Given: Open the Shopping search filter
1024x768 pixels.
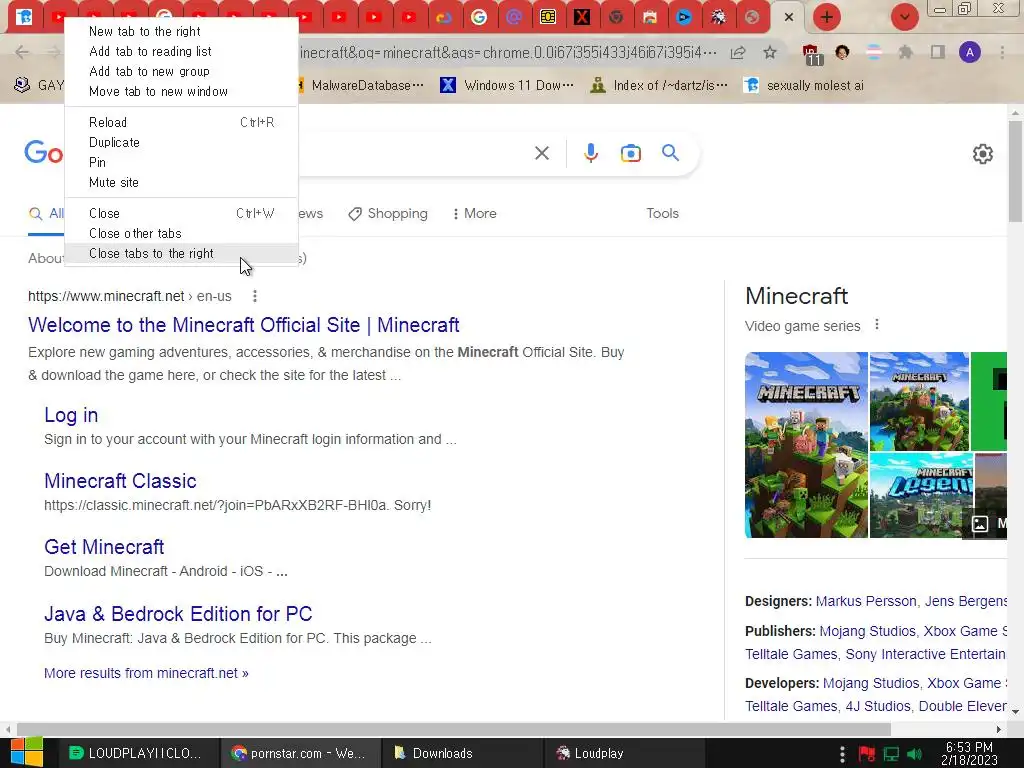Looking at the screenshot, I should (x=388, y=214).
